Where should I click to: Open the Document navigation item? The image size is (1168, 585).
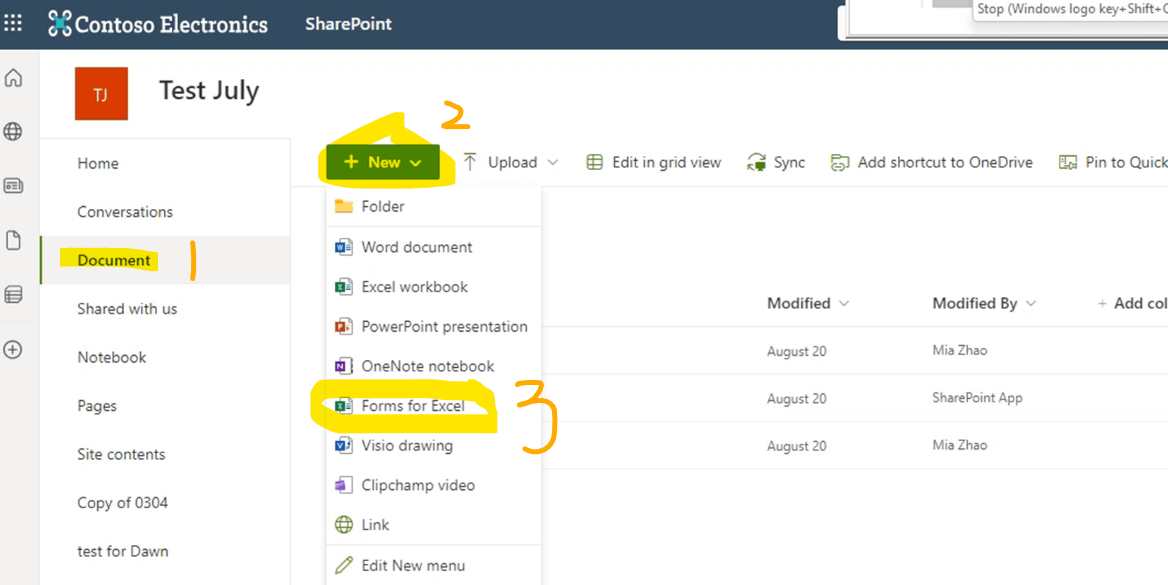pyautogui.click(x=112, y=260)
